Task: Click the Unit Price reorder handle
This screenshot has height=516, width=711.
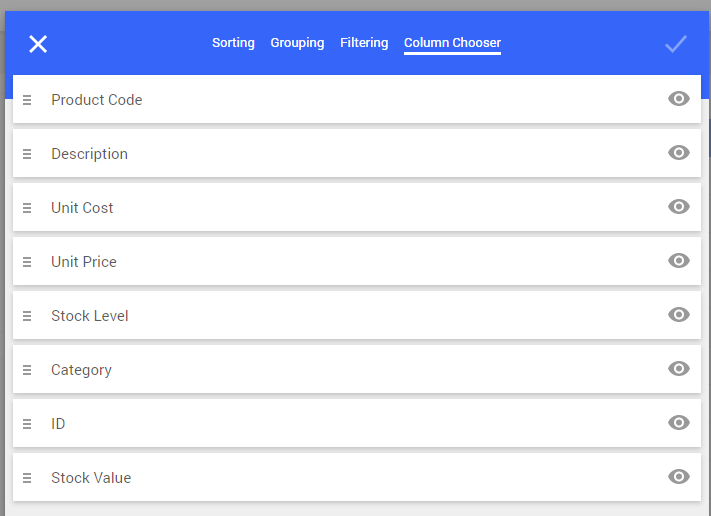Action: [x=27, y=262]
